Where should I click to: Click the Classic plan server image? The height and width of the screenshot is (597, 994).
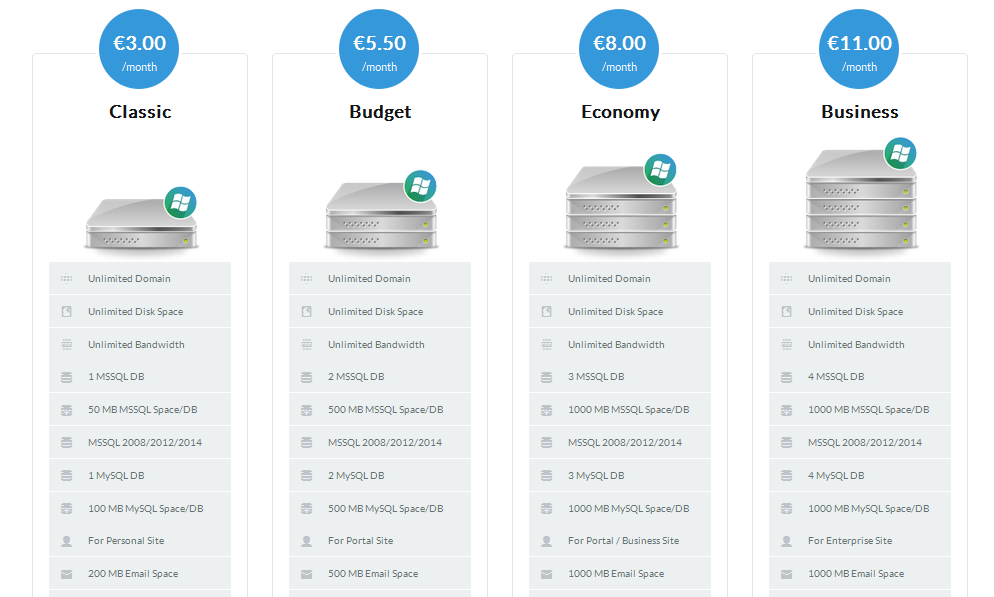pos(141,219)
